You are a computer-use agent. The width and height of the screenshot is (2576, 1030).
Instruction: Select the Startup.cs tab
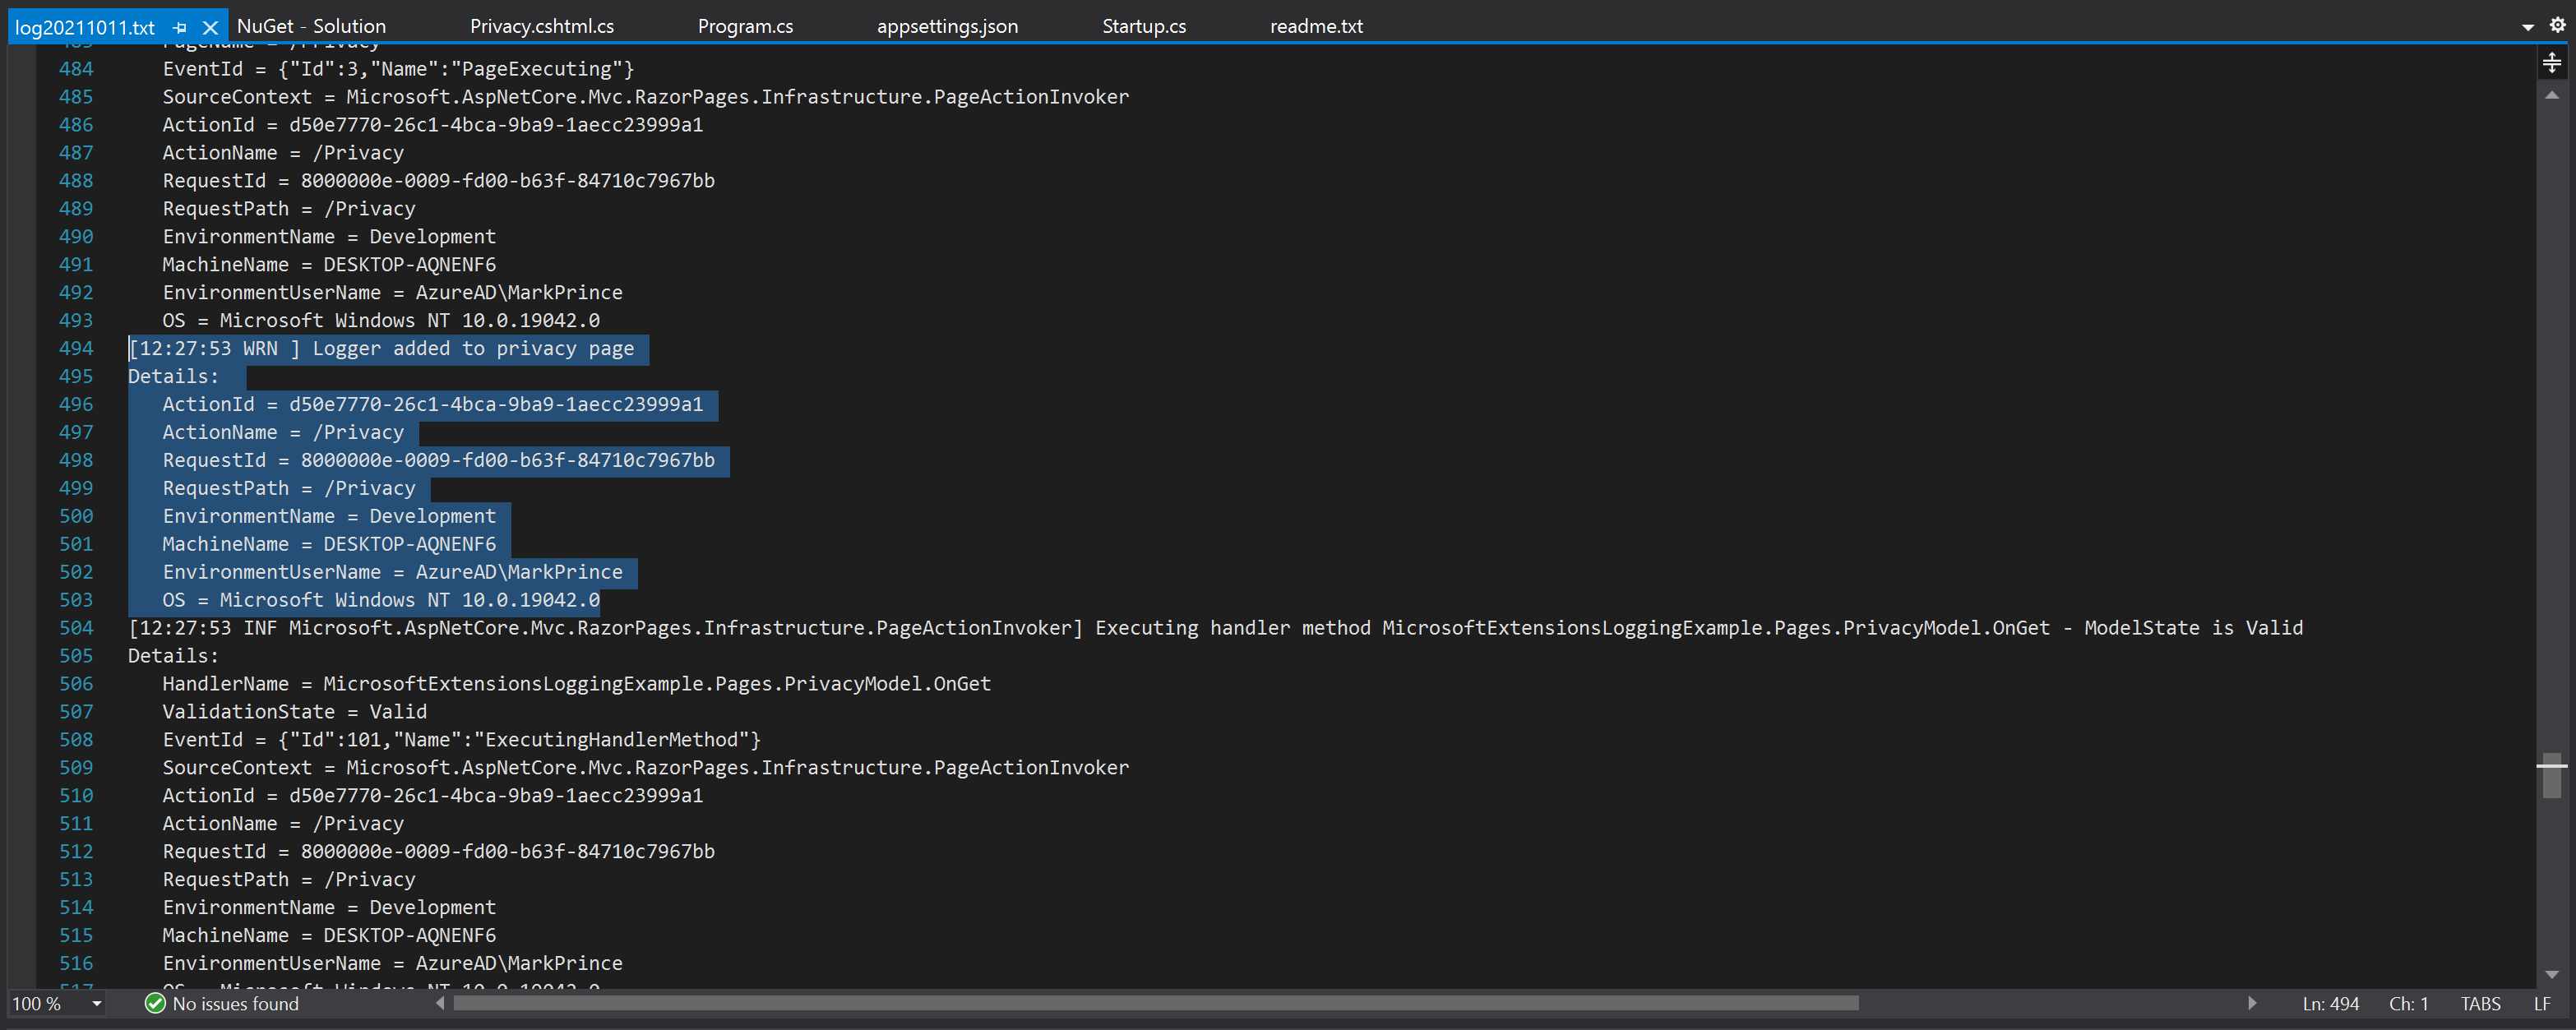click(1142, 25)
